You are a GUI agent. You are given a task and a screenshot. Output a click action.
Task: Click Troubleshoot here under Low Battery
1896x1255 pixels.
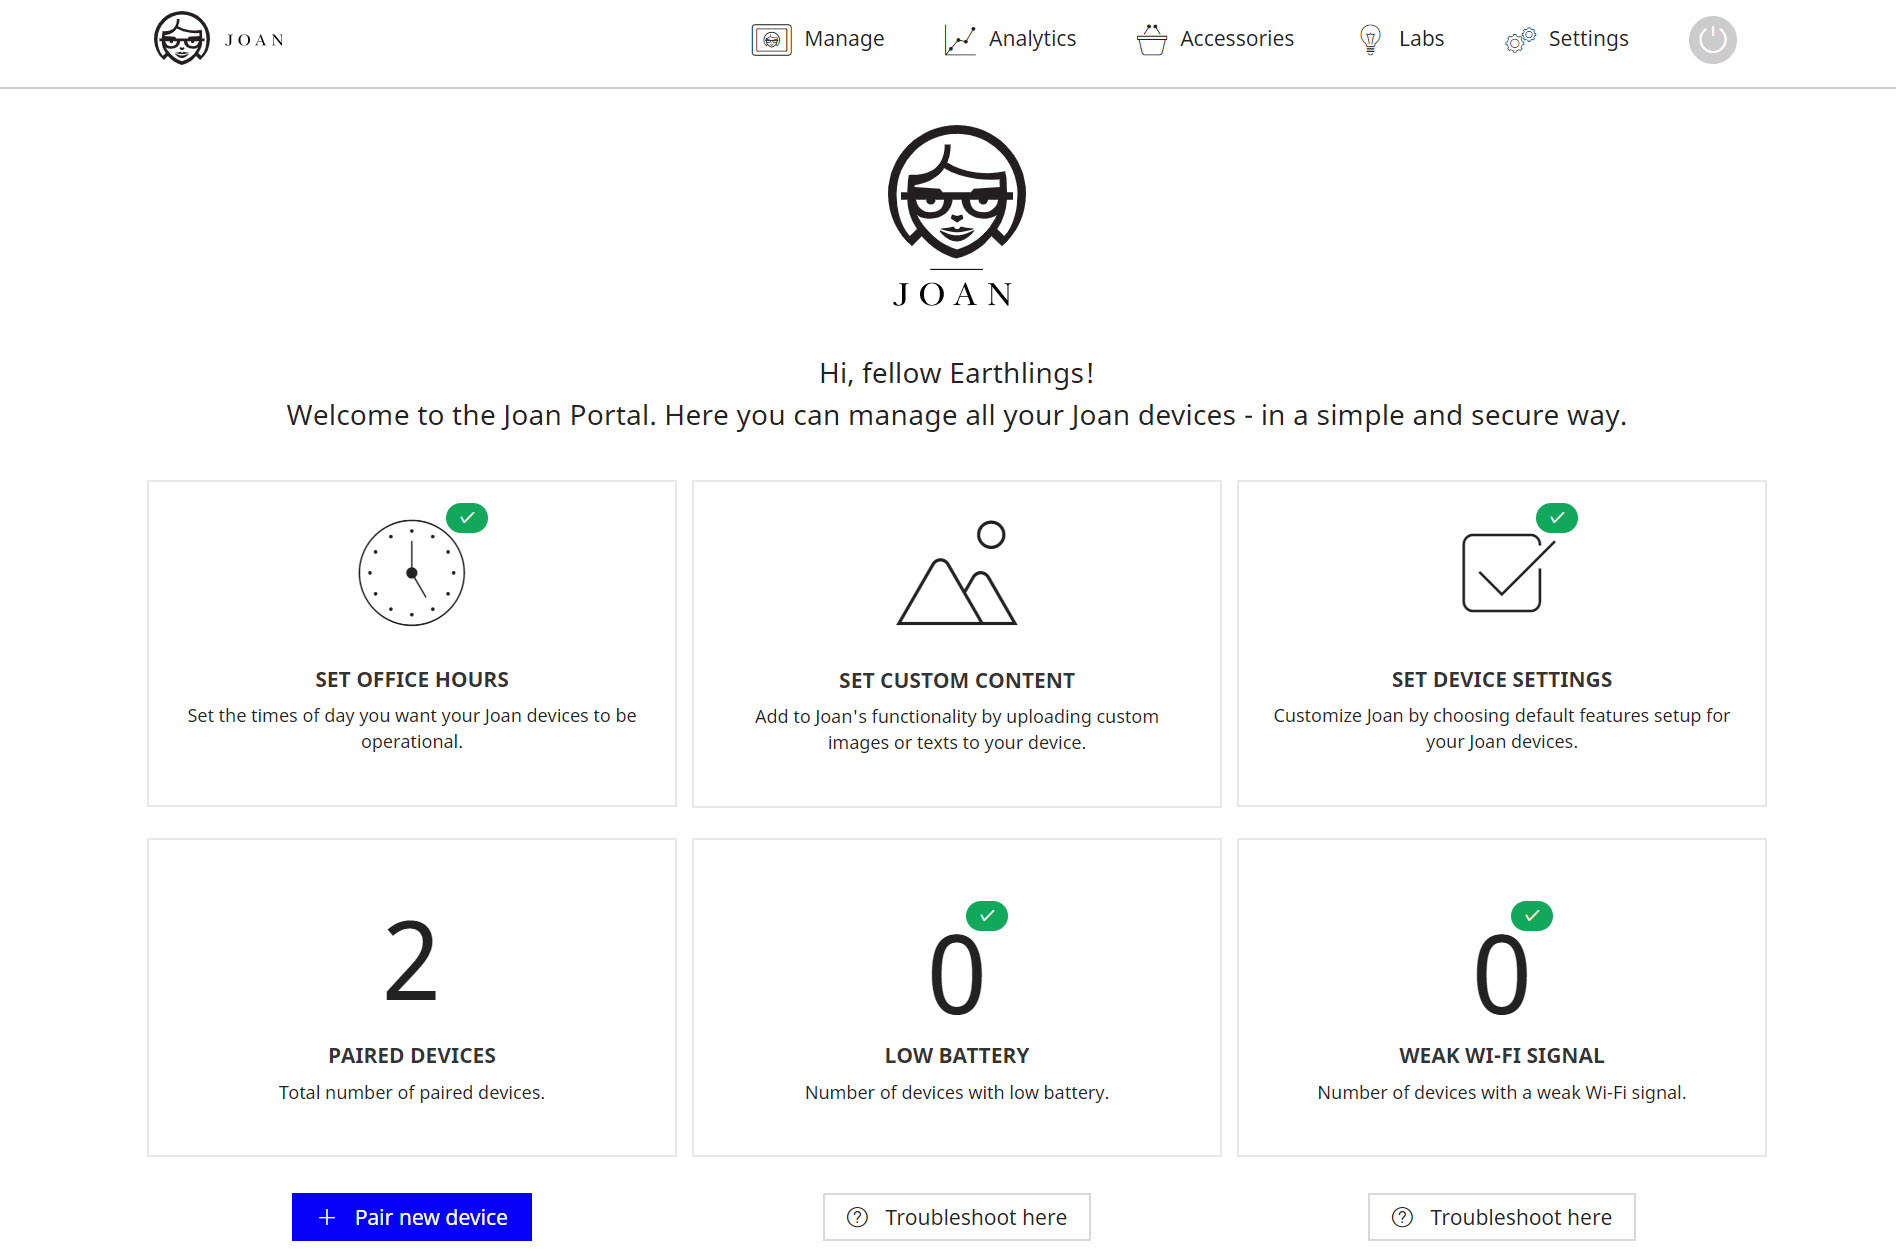(957, 1217)
